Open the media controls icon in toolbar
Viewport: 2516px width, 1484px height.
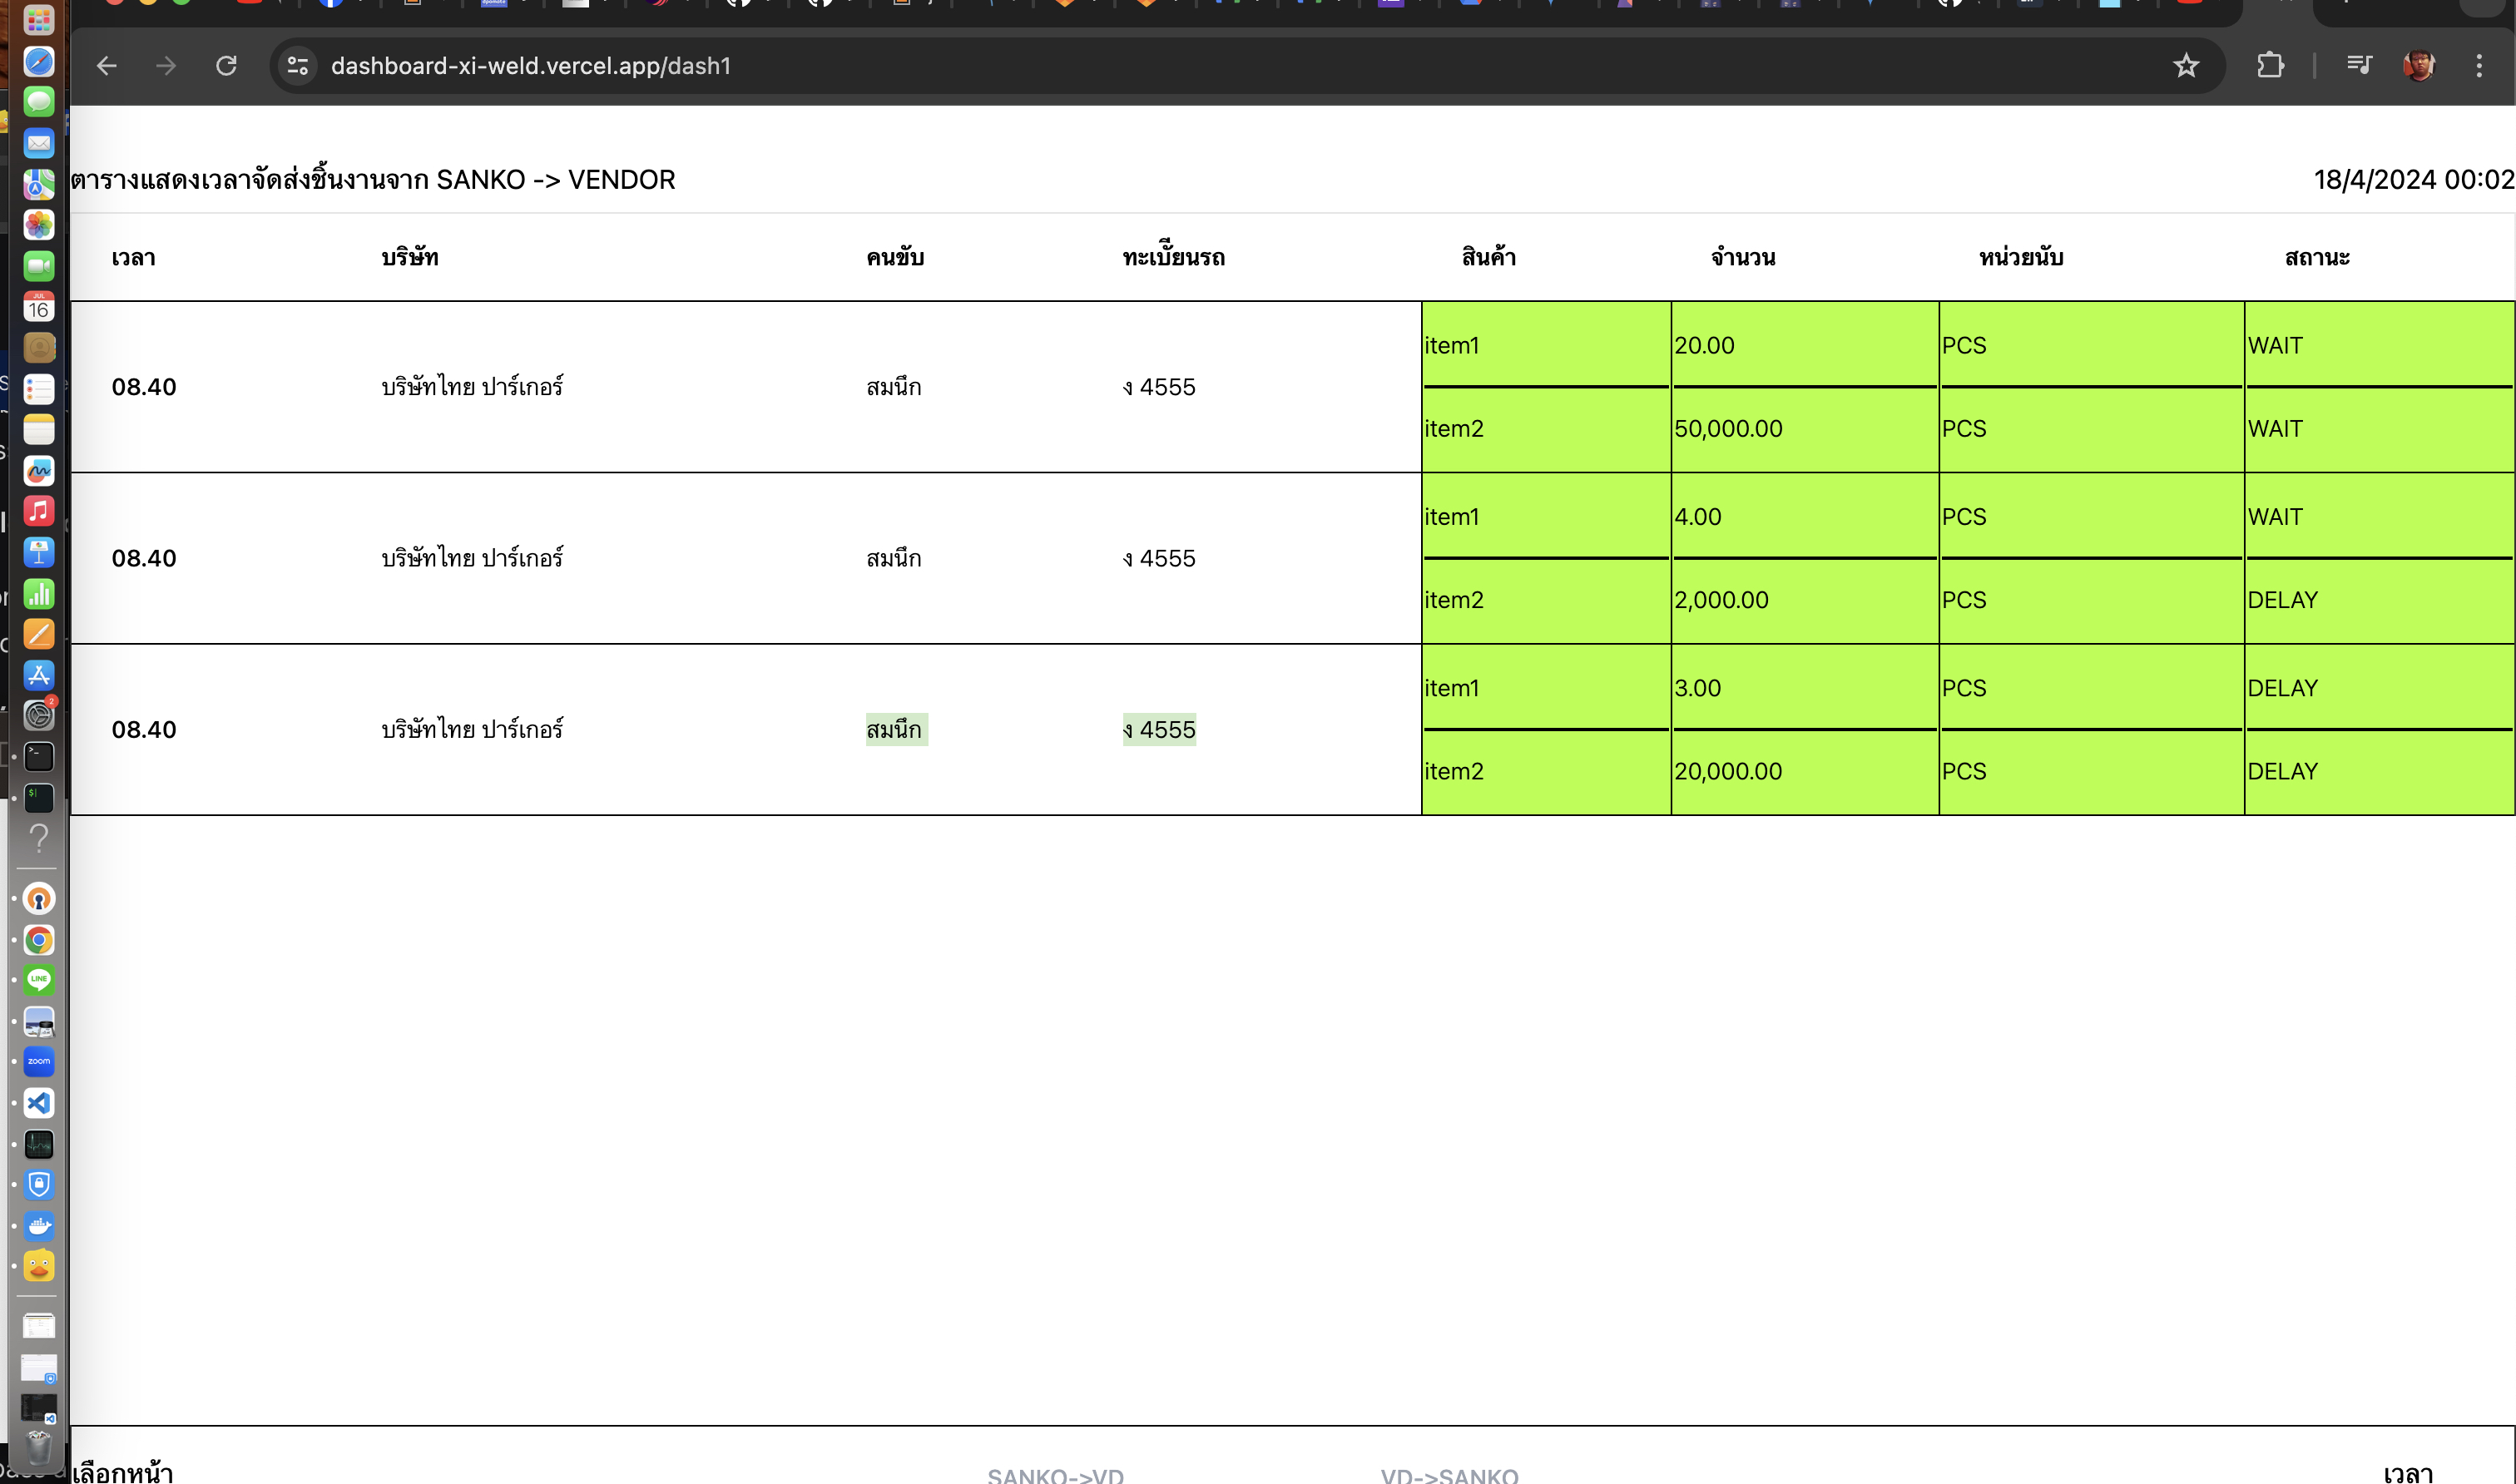point(2358,66)
